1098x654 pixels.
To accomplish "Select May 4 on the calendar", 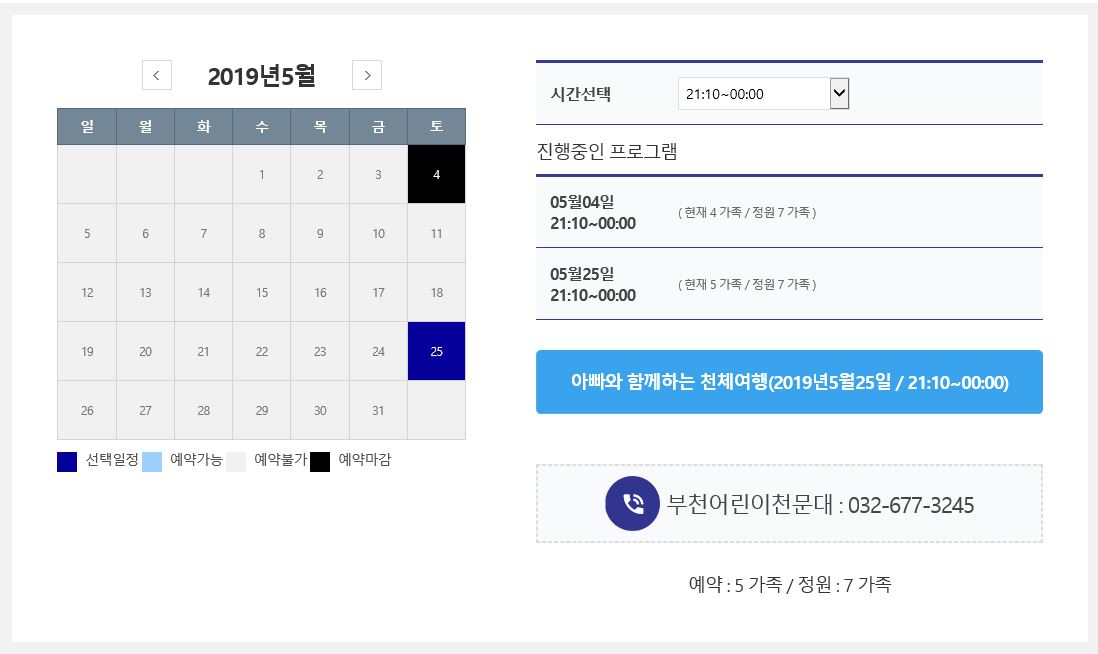I will click(x=436, y=175).
